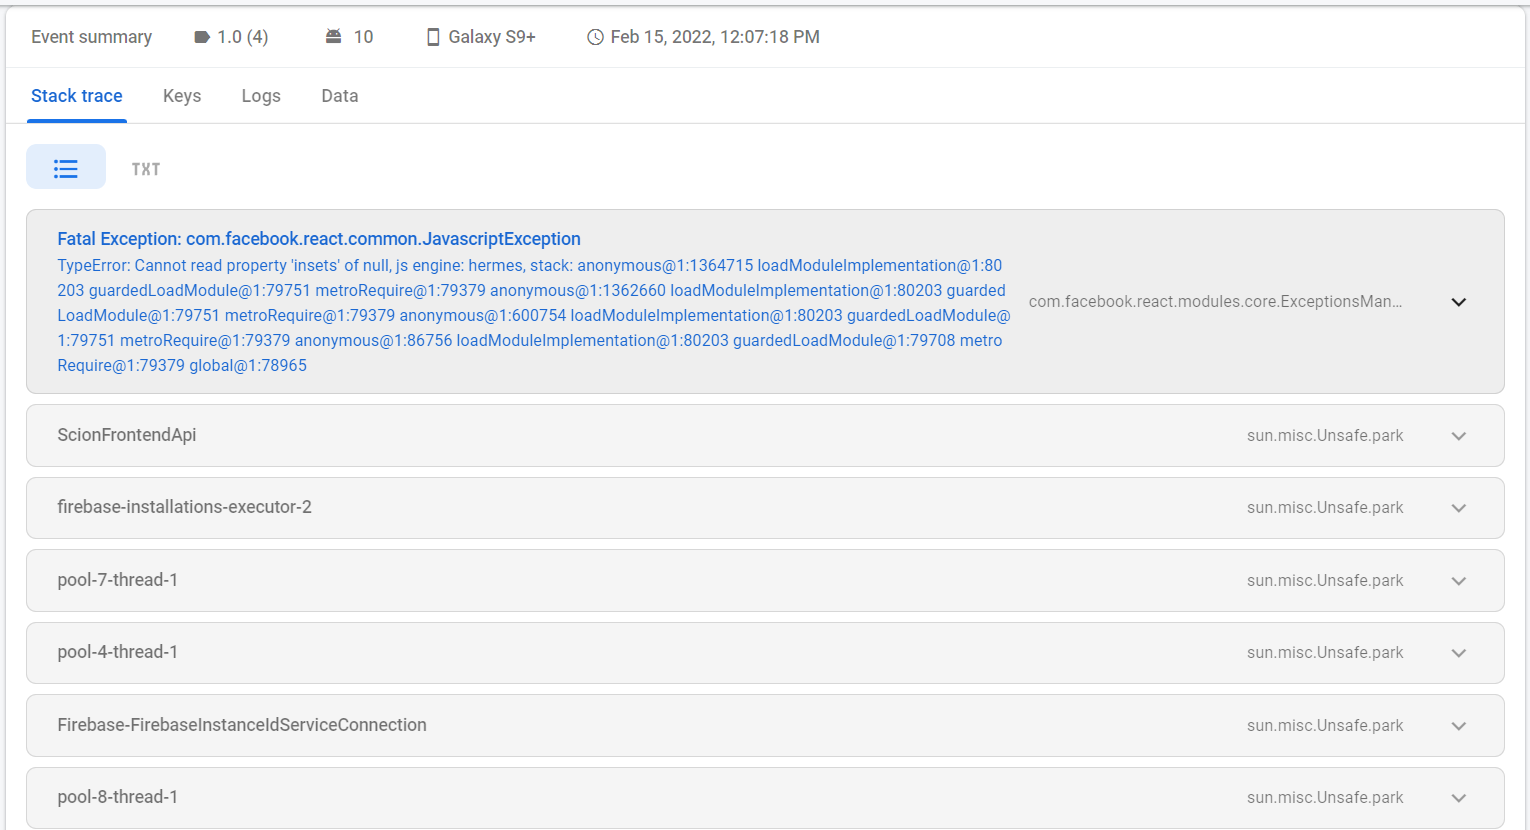
Task: Click the JavascriptException fatal error title
Action: click(319, 239)
